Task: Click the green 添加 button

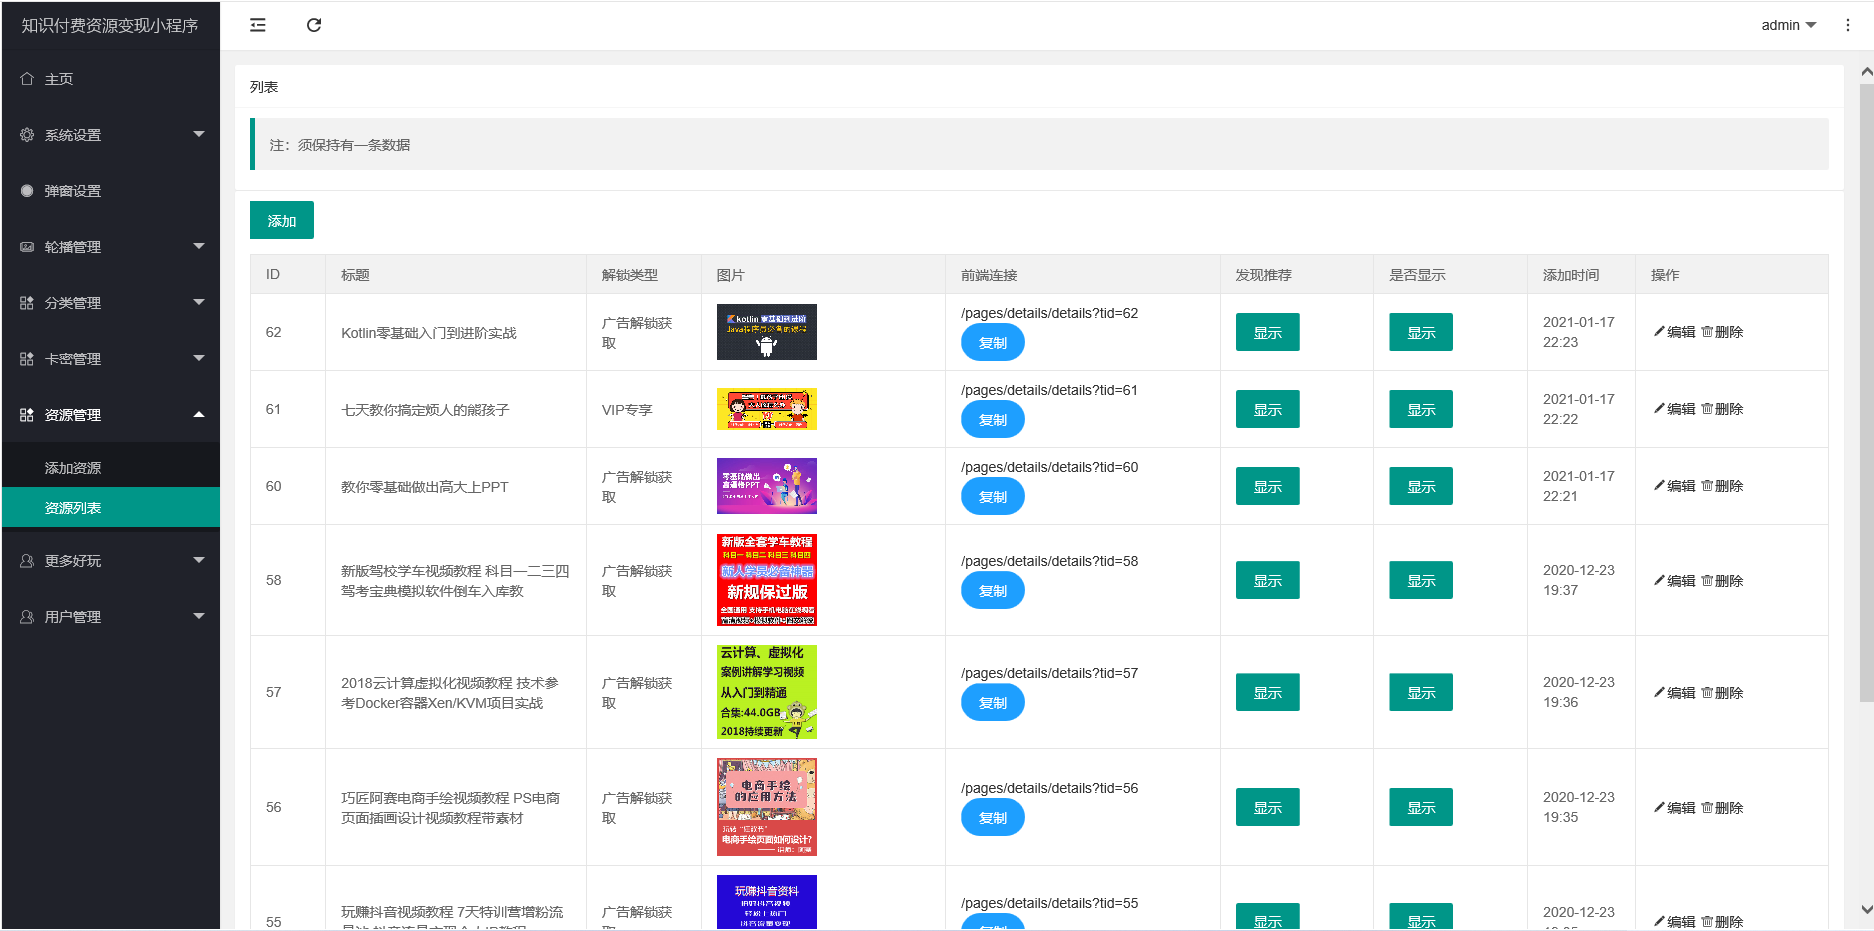Action: tap(281, 221)
